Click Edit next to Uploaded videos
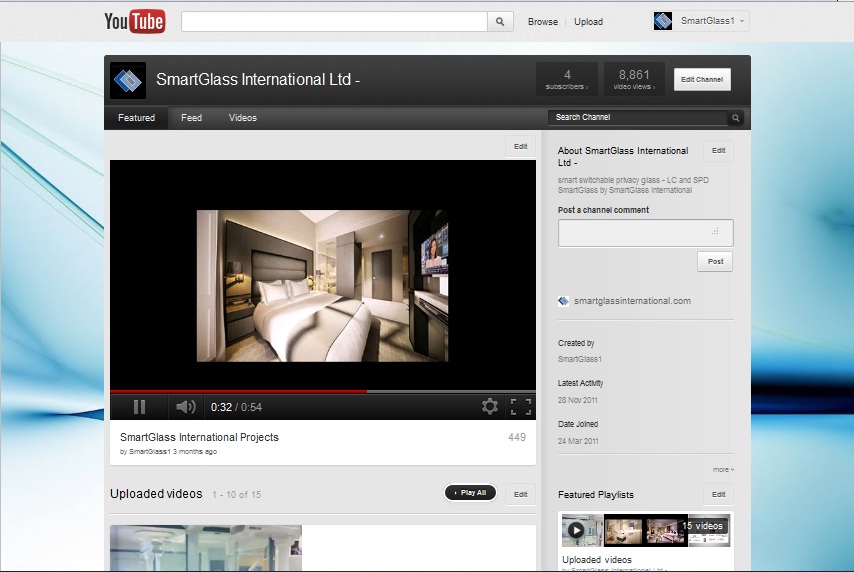The image size is (854, 572). pyautogui.click(x=521, y=494)
